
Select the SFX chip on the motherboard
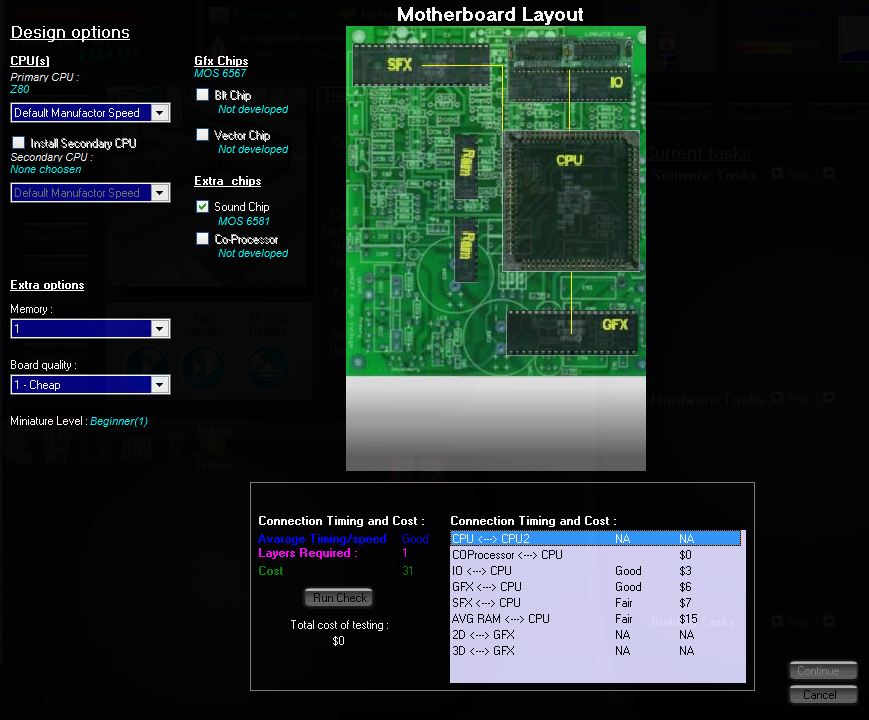[421, 65]
